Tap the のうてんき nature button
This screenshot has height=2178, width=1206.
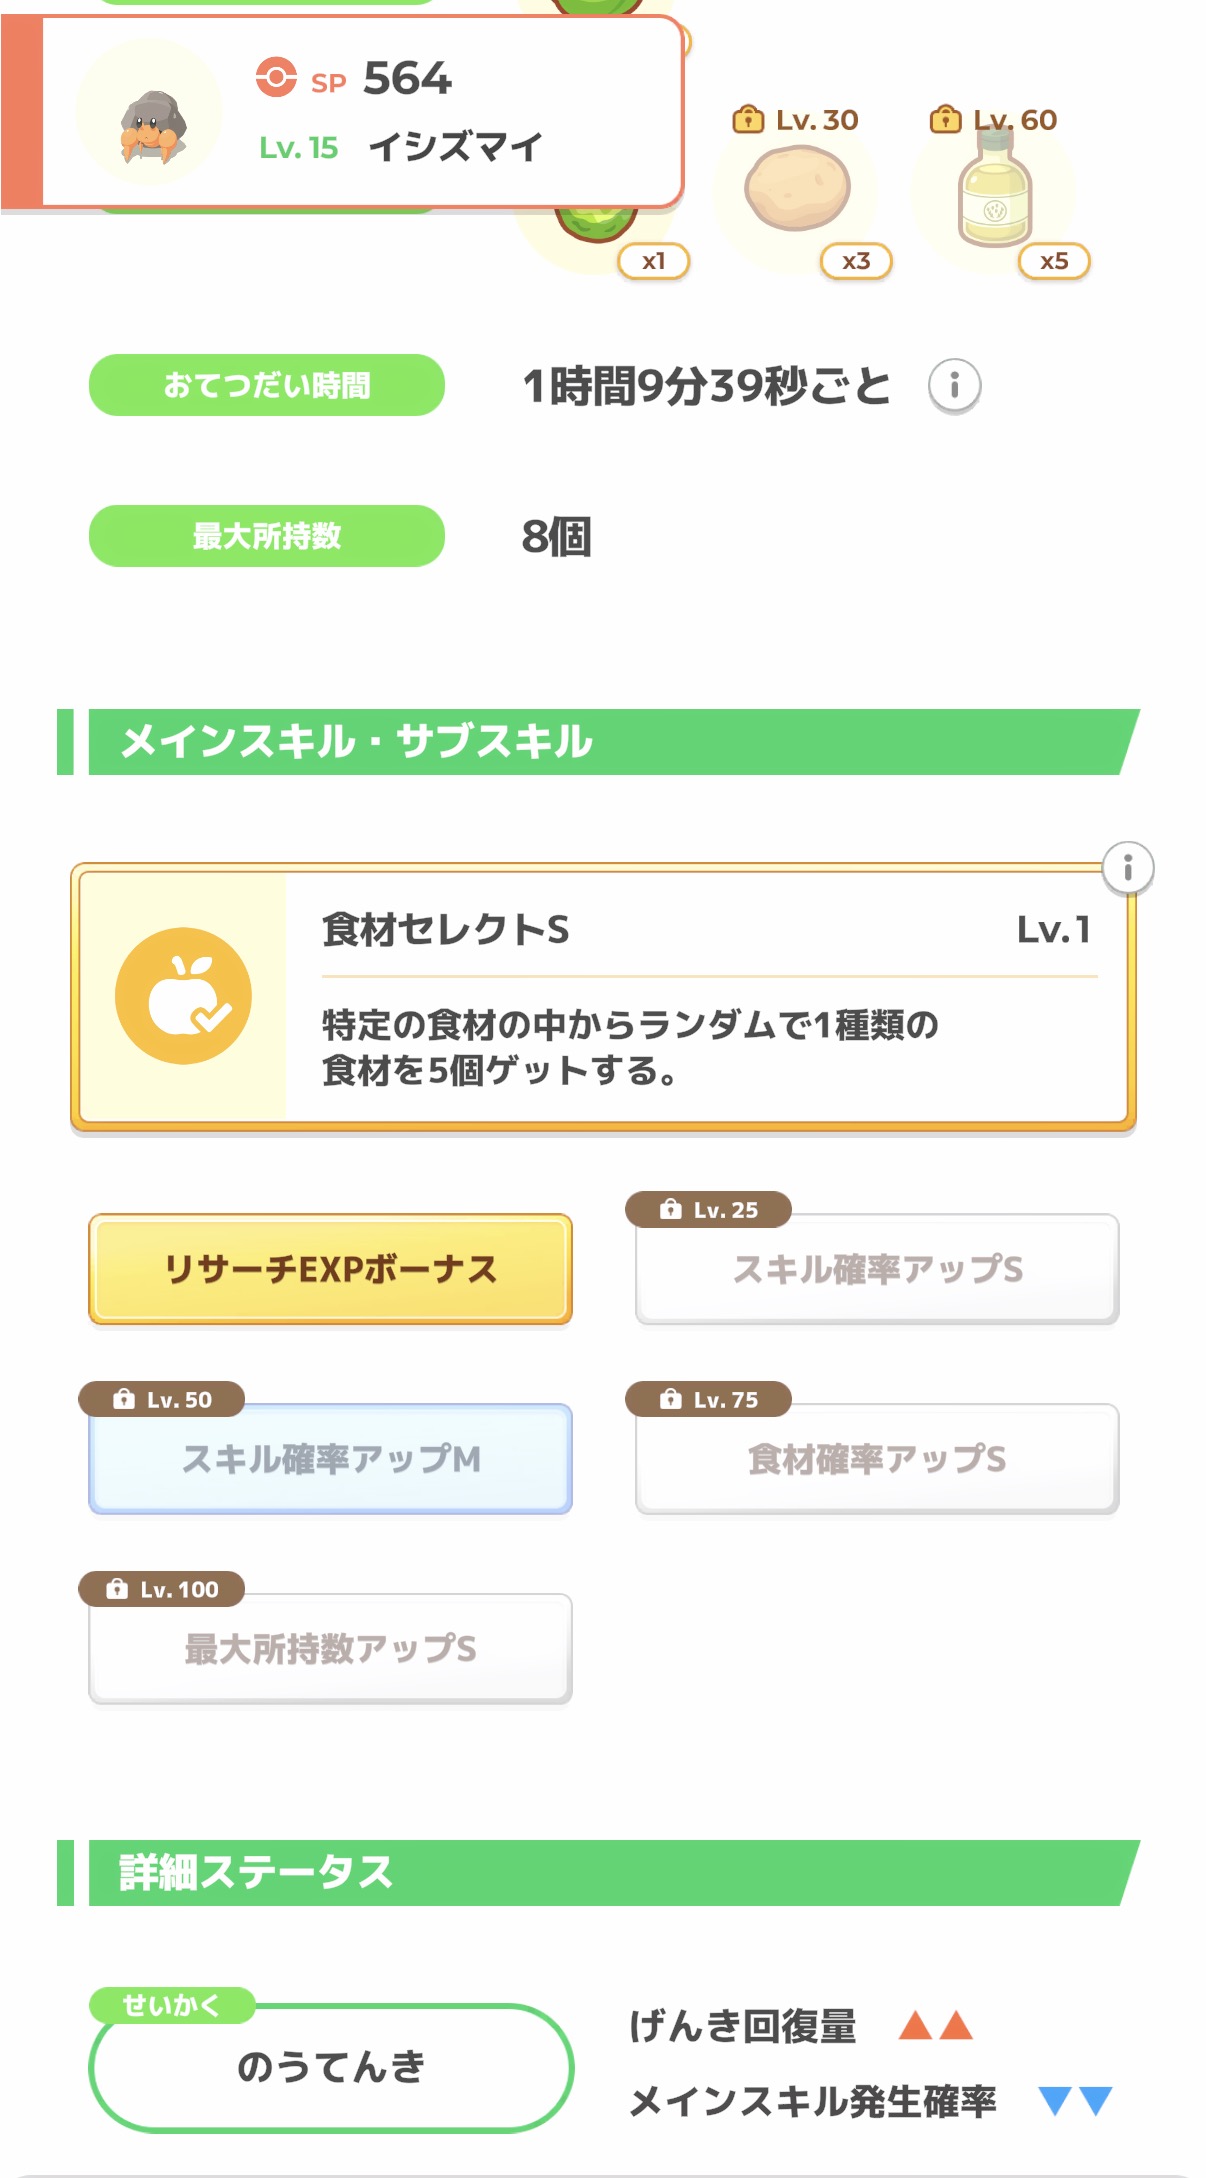click(331, 2067)
